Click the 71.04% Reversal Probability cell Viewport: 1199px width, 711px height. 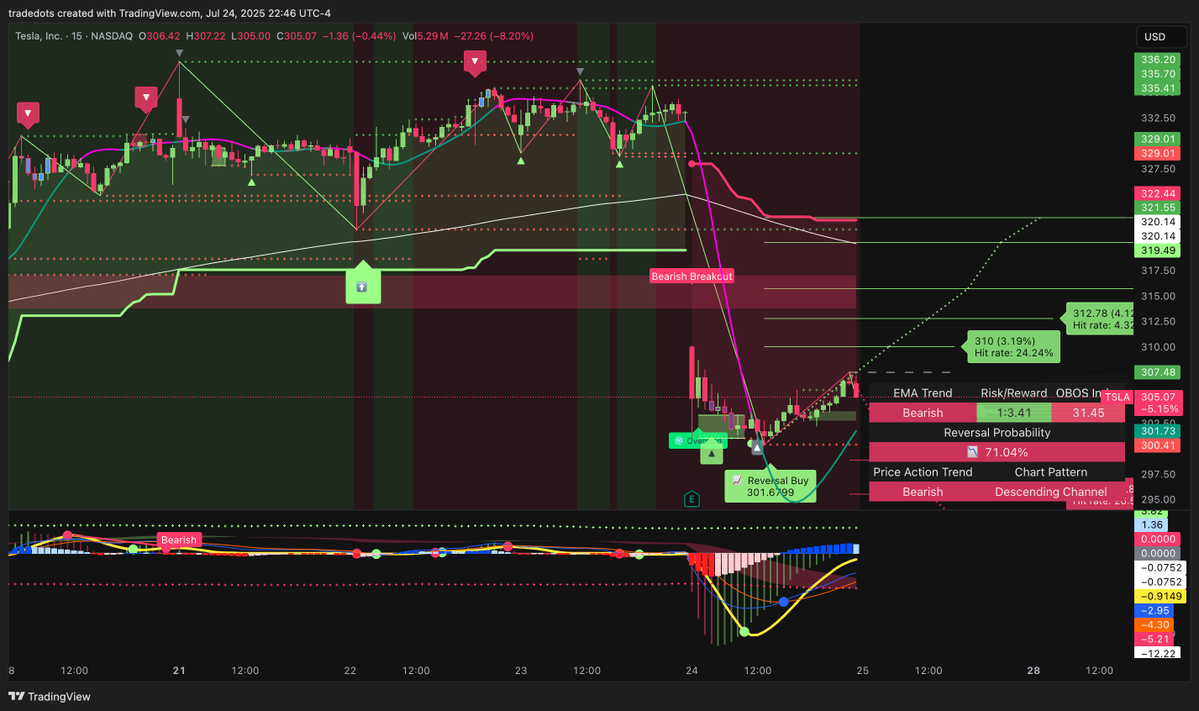click(997, 452)
